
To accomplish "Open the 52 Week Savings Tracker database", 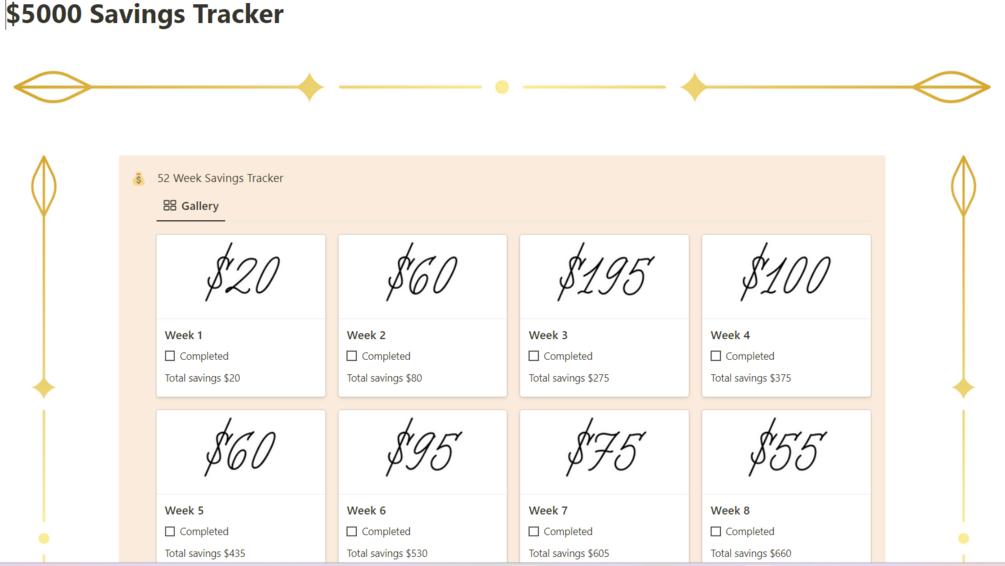I will tap(220, 178).
